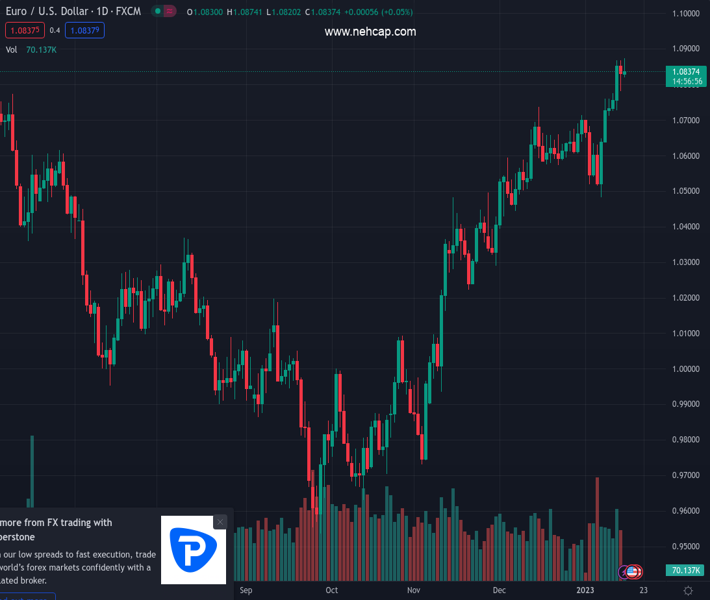Click the purple lightning event icon
Screen dimensions: 710x600
click(624, 571)
